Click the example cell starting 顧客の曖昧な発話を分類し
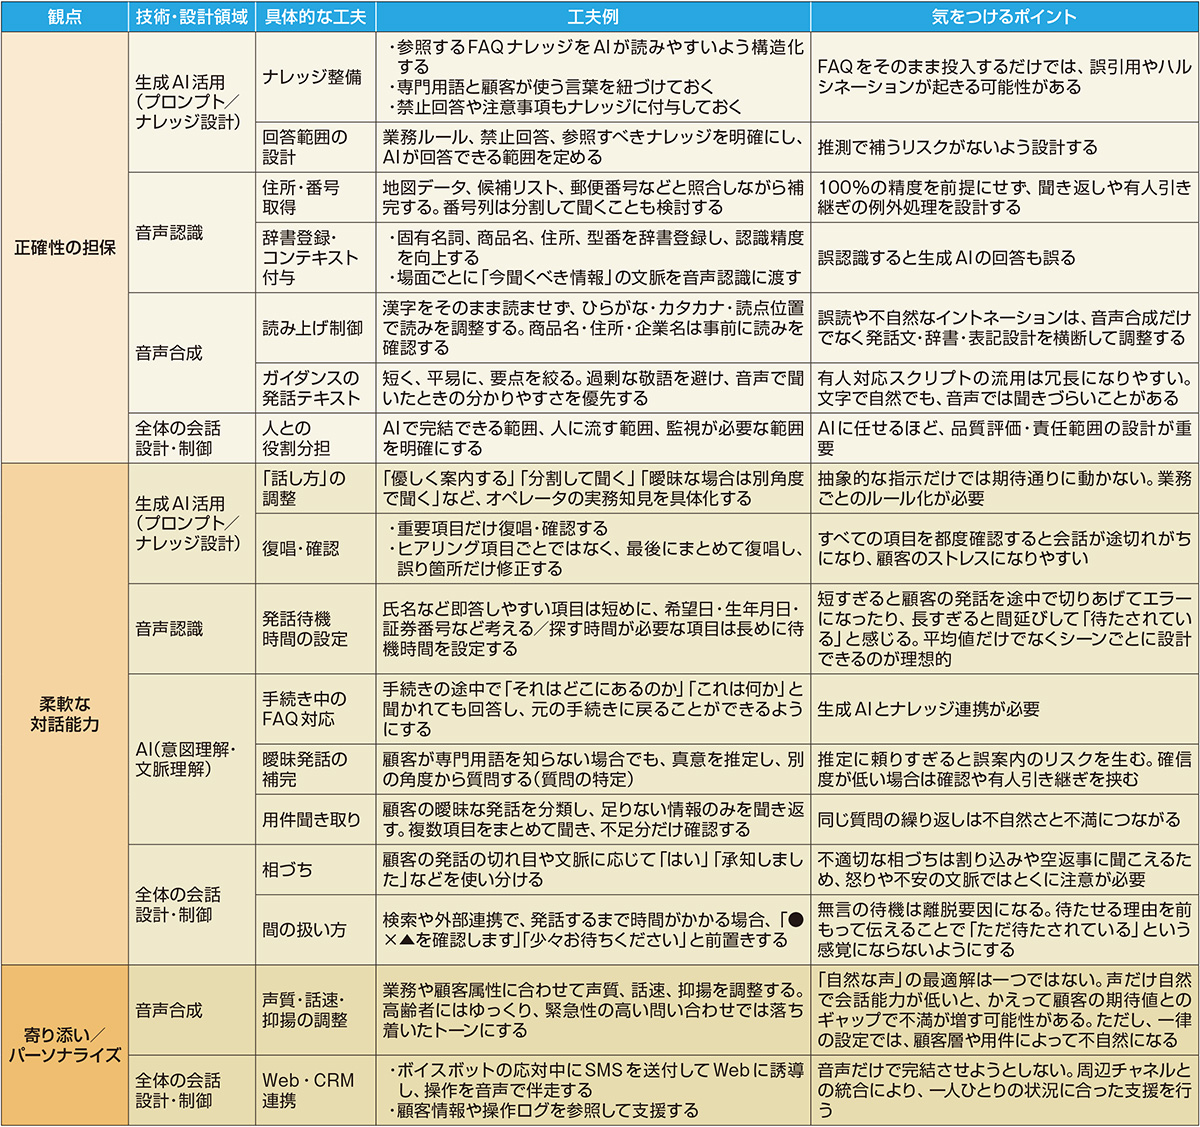The image size is (1200, 1127). pyautogui.click(x=593, y=819)
